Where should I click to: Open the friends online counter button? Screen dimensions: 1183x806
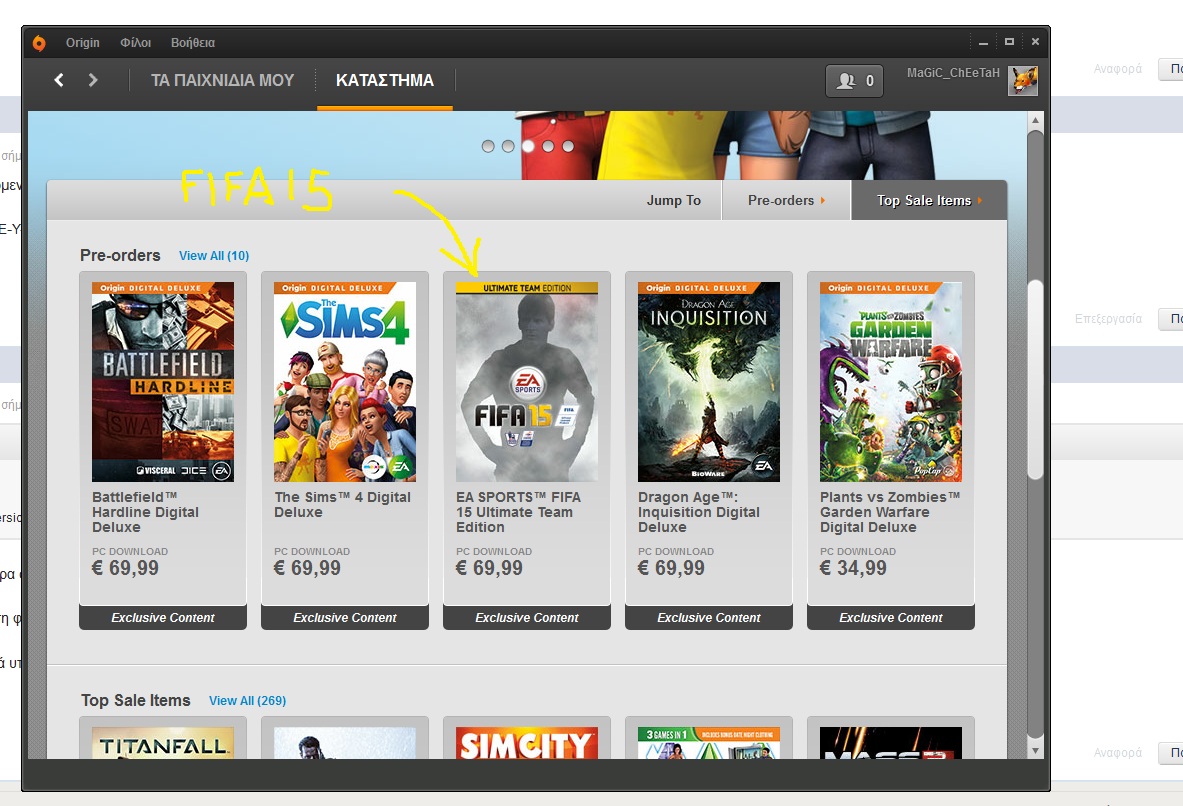click(x=854, y=81)
